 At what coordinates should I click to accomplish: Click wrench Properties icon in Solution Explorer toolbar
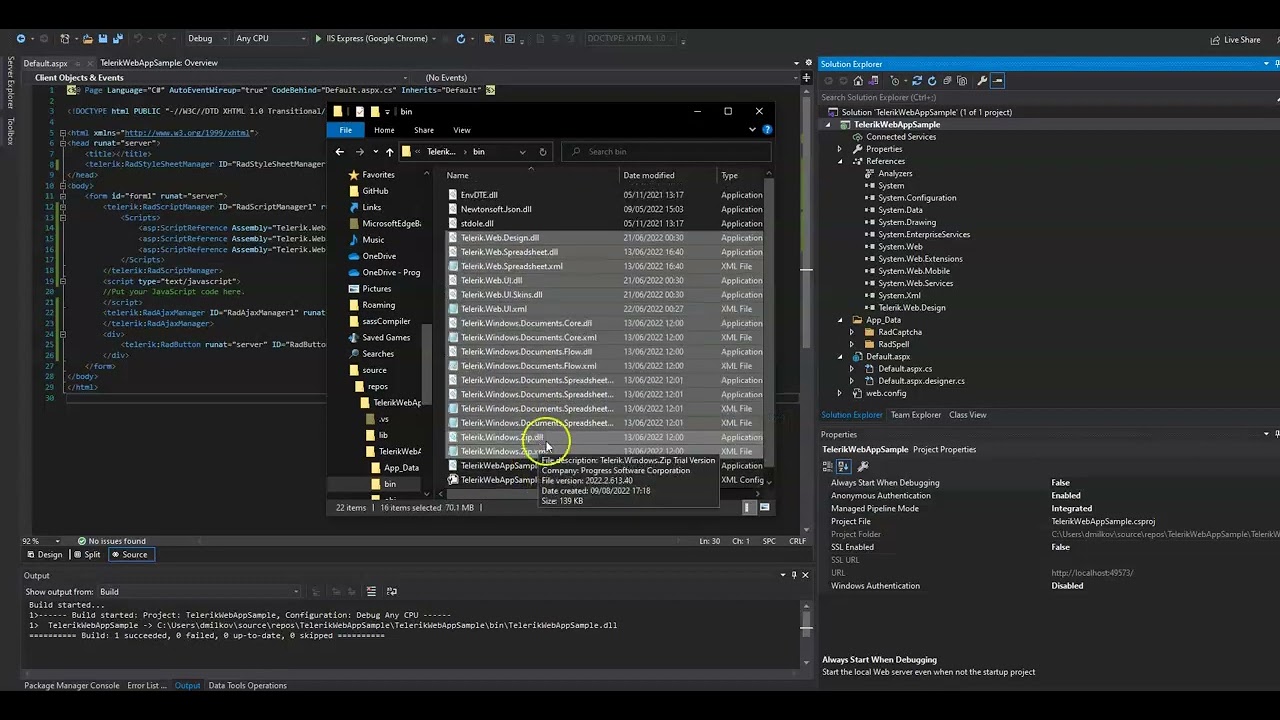coord(982,81)
